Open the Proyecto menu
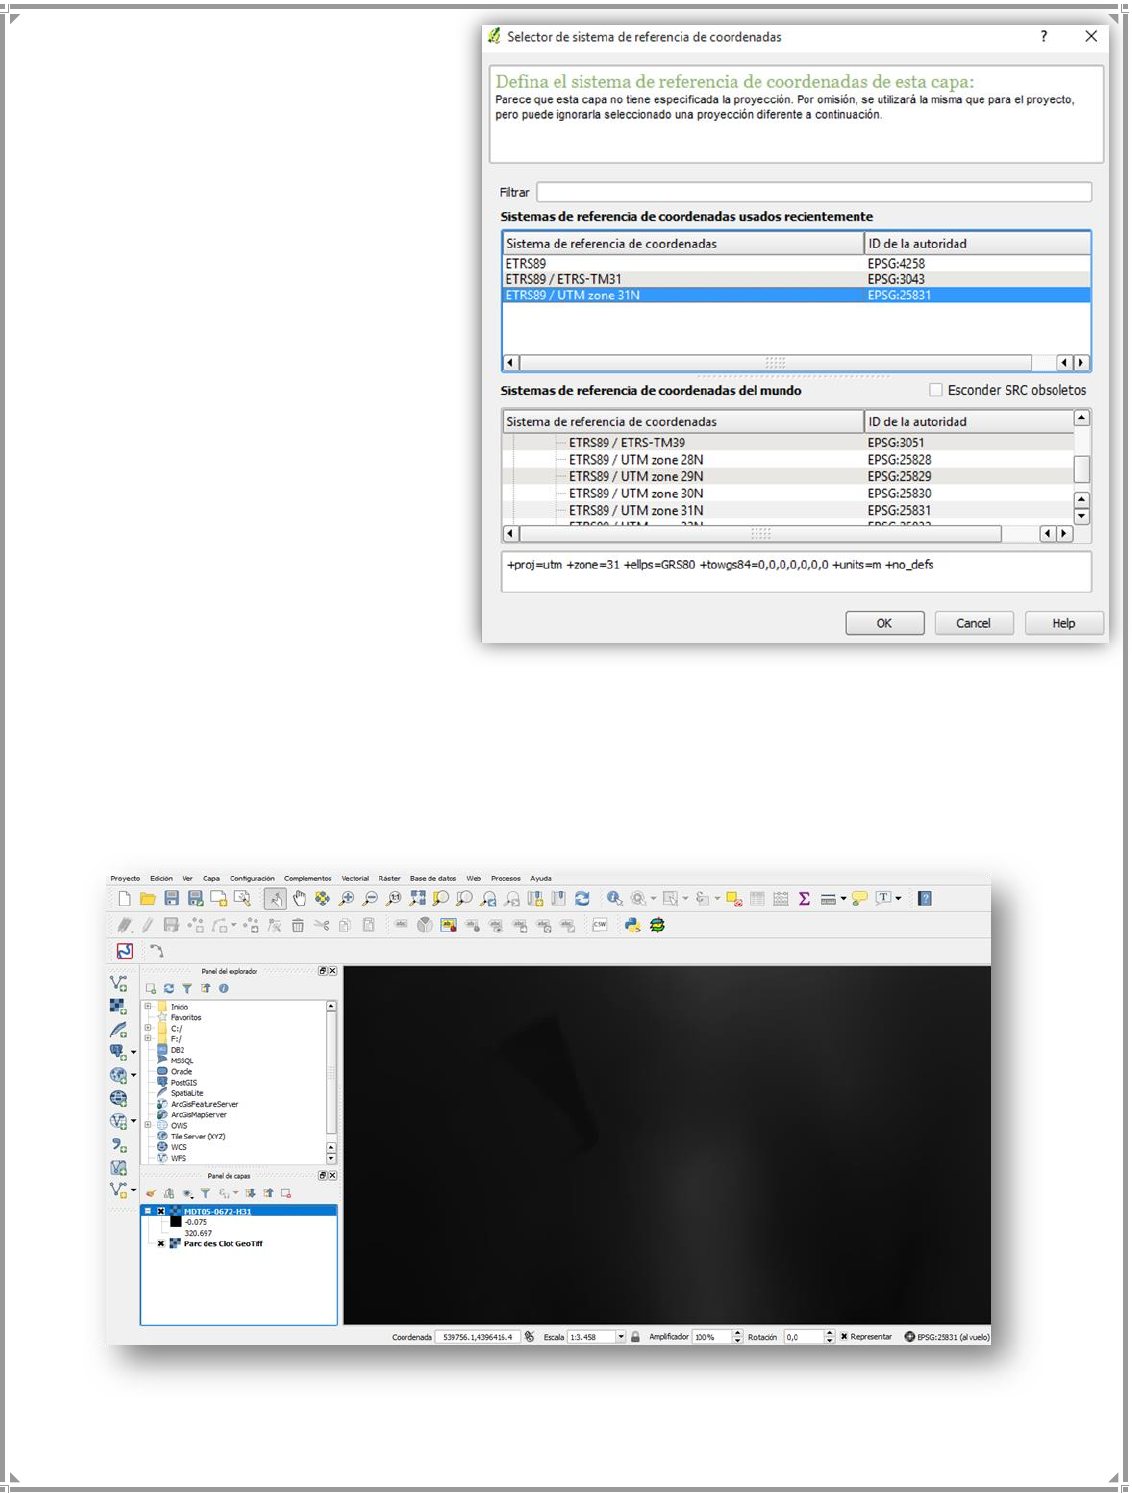 tap(125, 878)
